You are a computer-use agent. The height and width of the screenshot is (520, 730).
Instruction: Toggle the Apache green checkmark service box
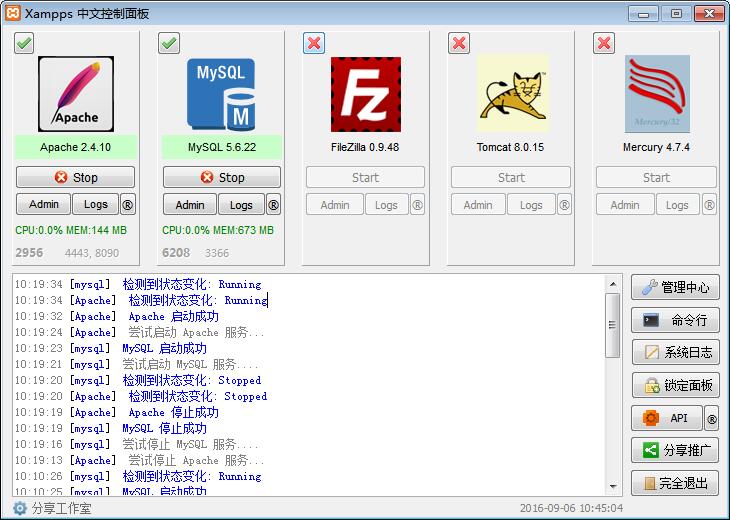point(24,44)
